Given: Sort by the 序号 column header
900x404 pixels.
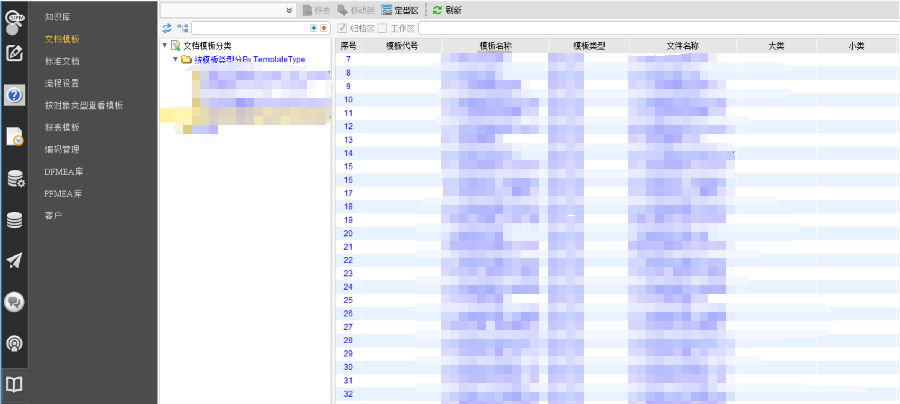Looking at the screenshot, I should pos(349,45).
